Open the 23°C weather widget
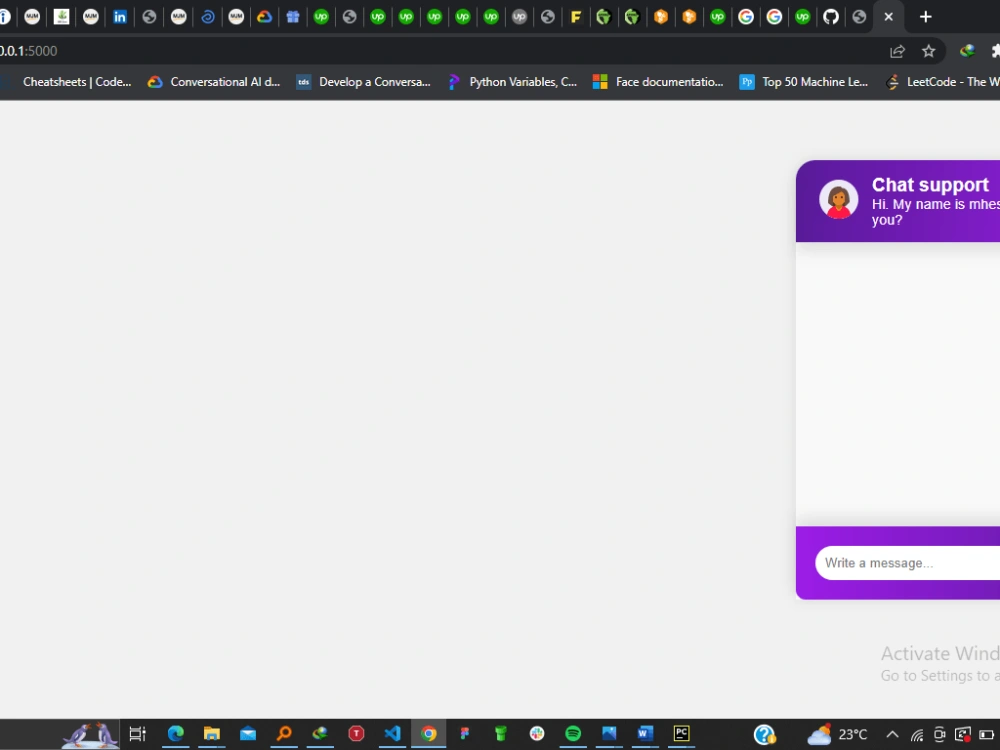The image size is (1000, 750). tap(837, 735)
